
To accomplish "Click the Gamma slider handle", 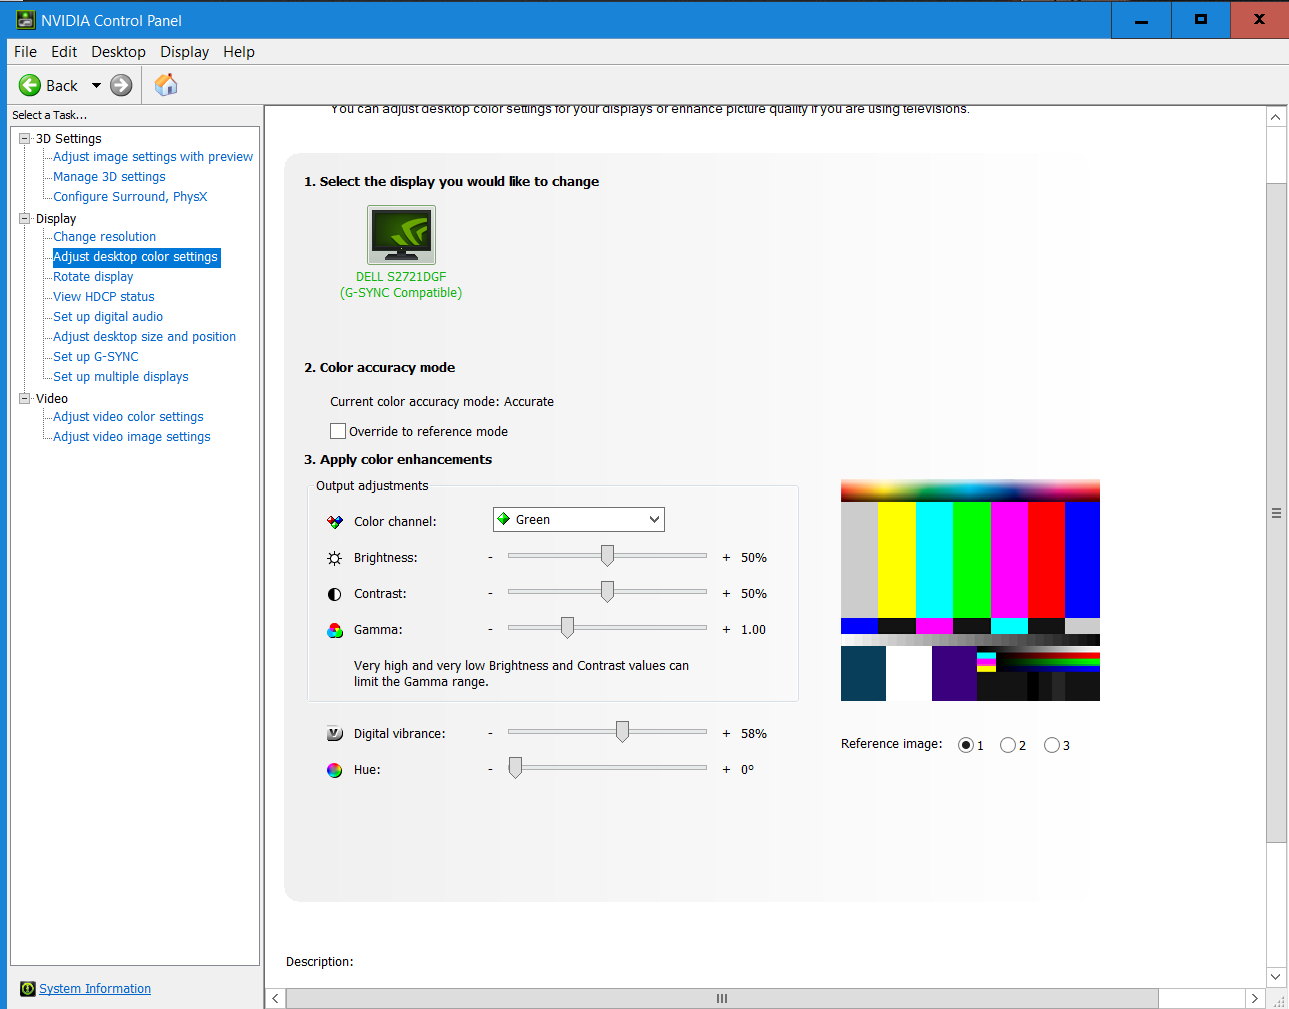I will tap(567, 628).
